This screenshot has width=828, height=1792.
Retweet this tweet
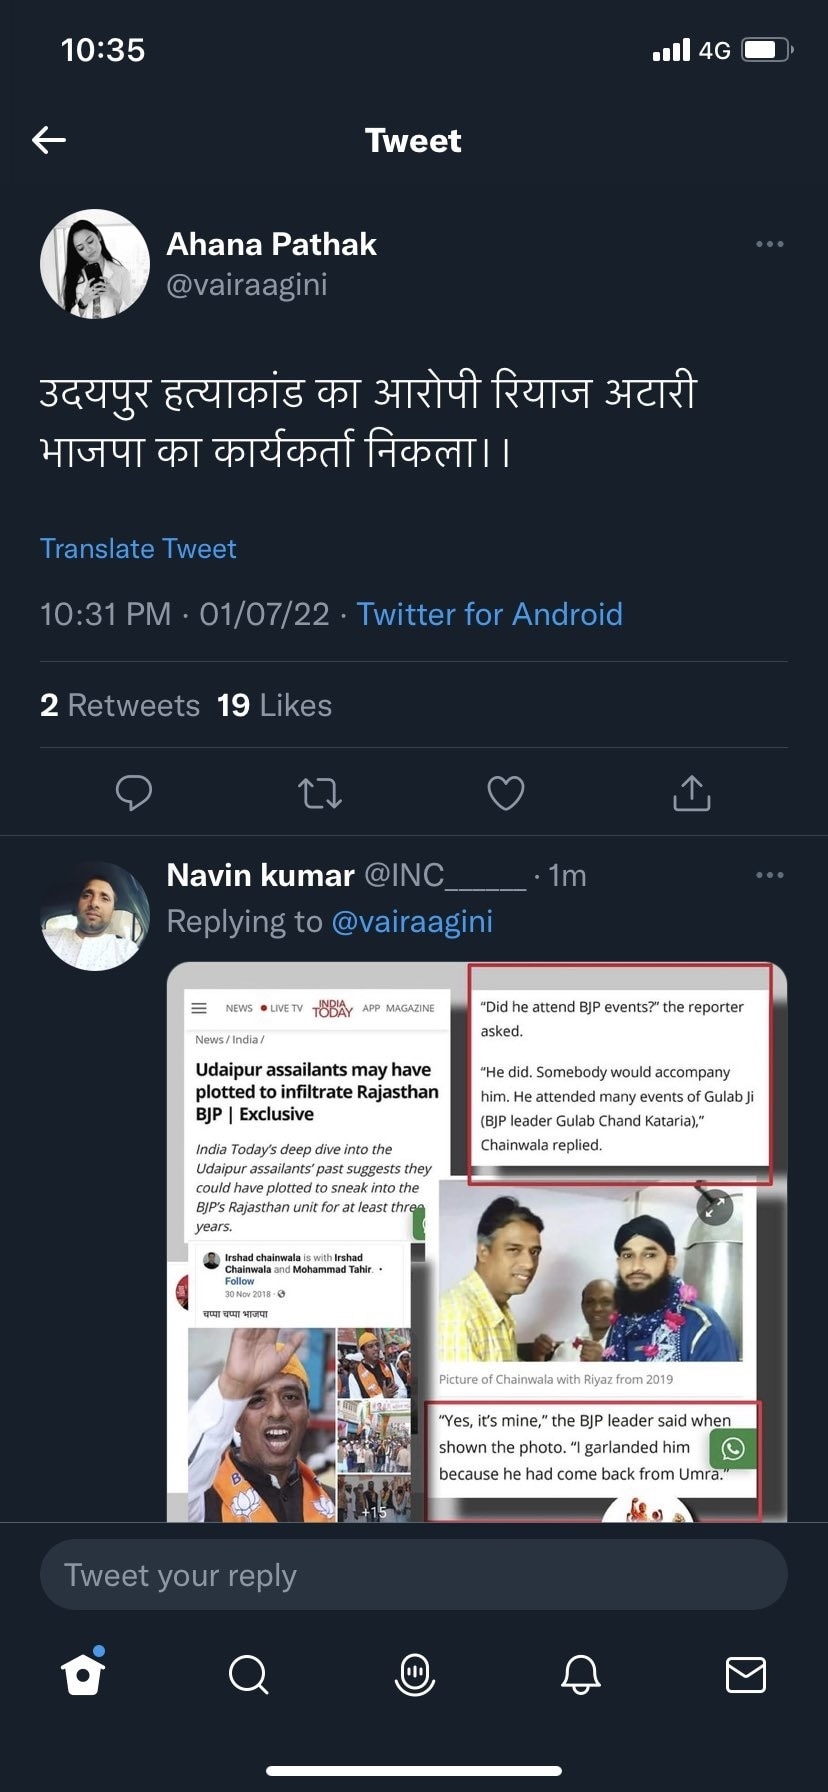[320, 794]
